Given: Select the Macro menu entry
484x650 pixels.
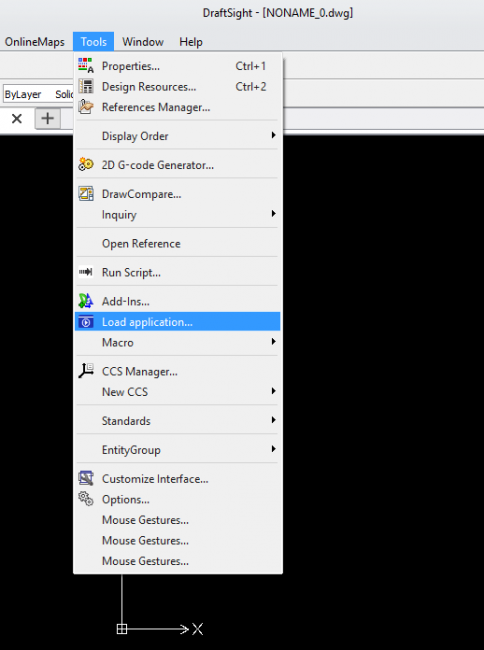Looking at the screenshot, I should coord(177,342).
